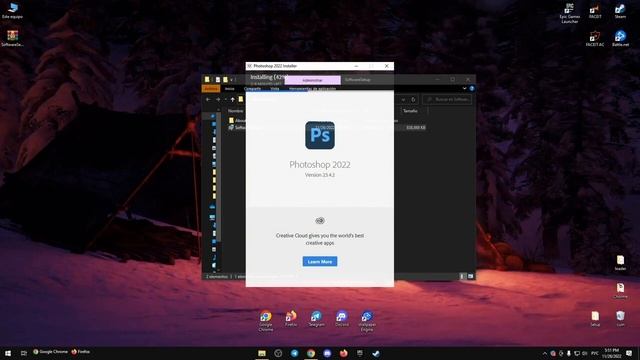This screenshot has height=360, width=640.
Task: Open the Steam desktop shortcut
Action: pos(620,11)
